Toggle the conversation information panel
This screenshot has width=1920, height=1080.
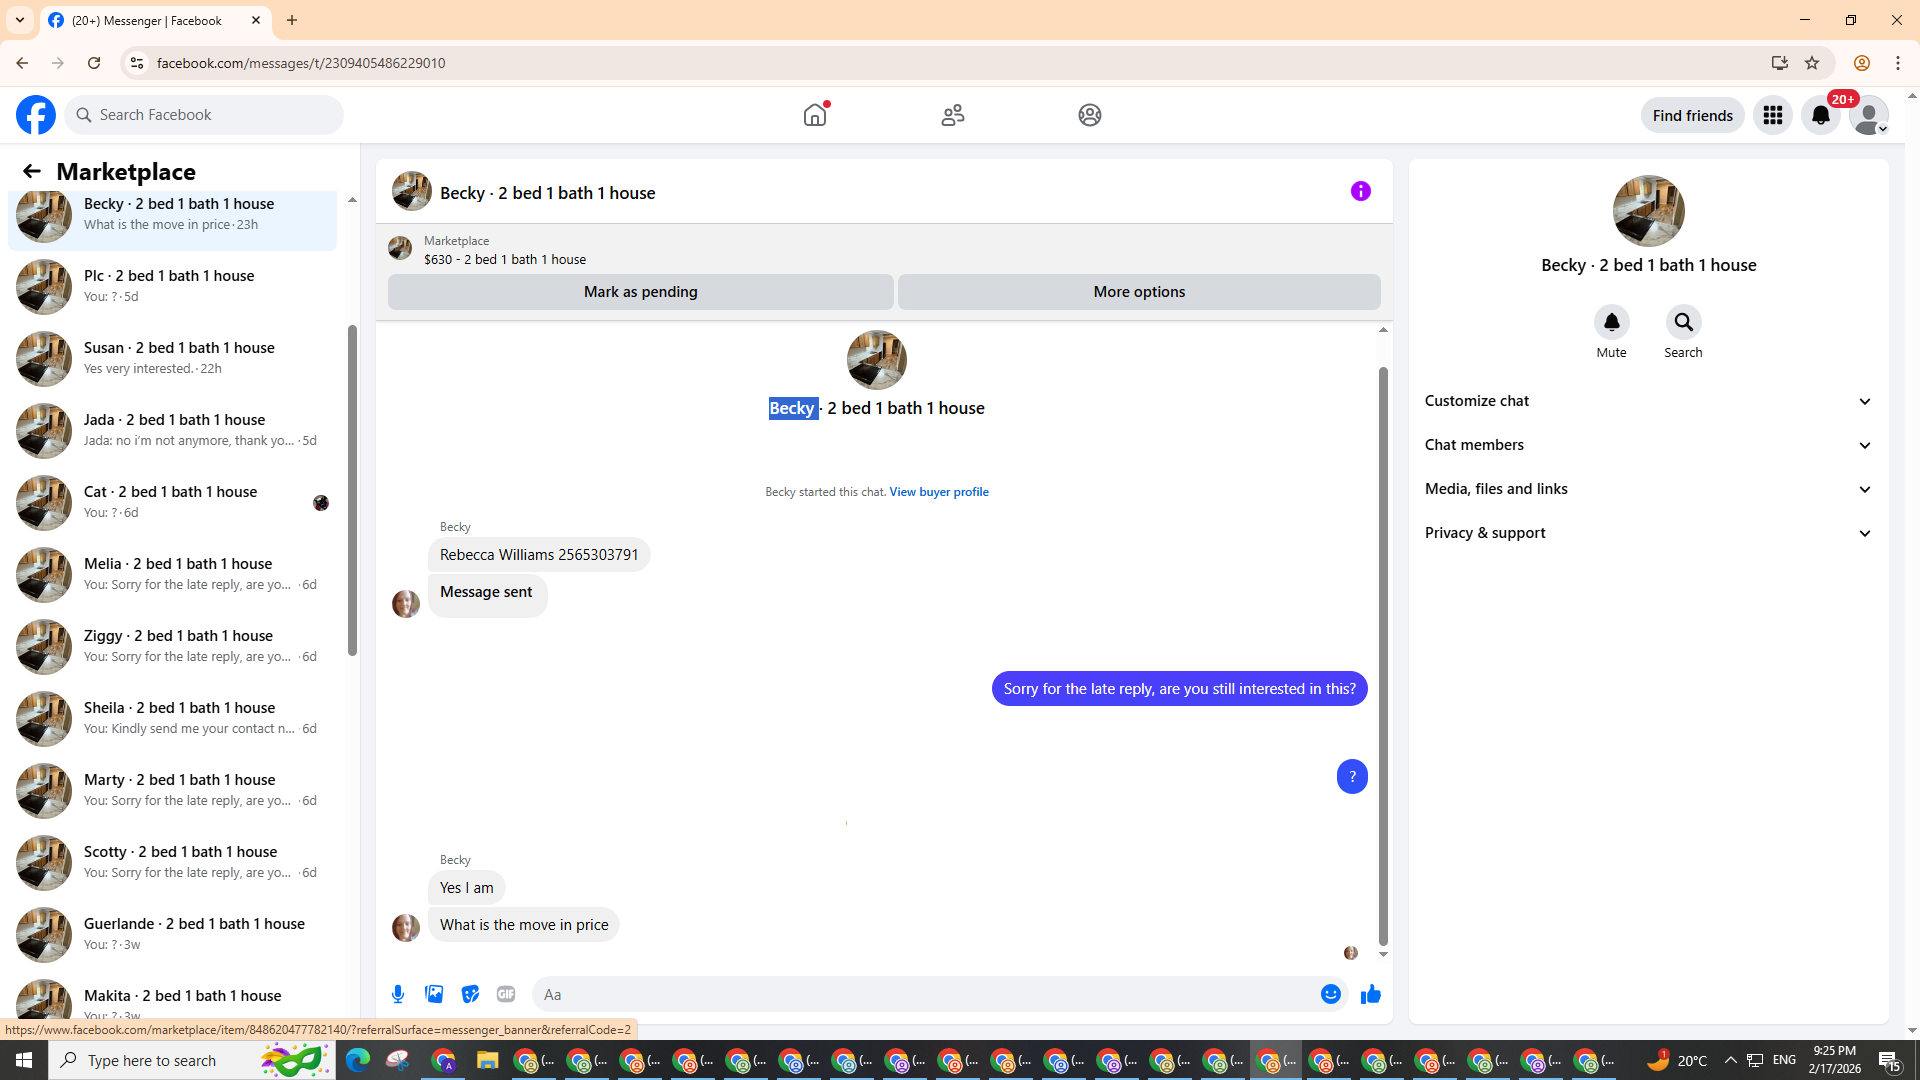tap(1360, 191)
